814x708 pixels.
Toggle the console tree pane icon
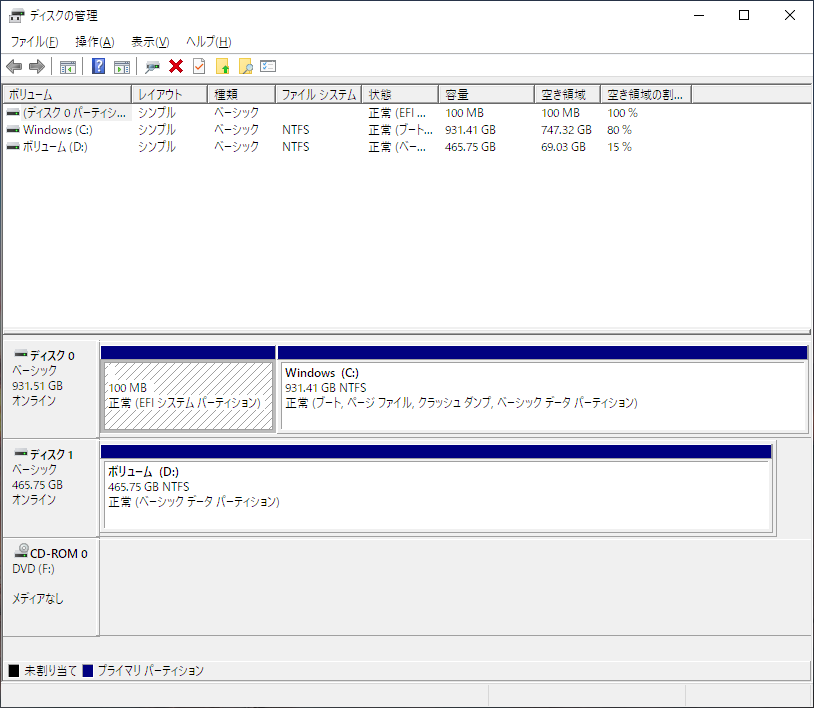tap(68, 66)
